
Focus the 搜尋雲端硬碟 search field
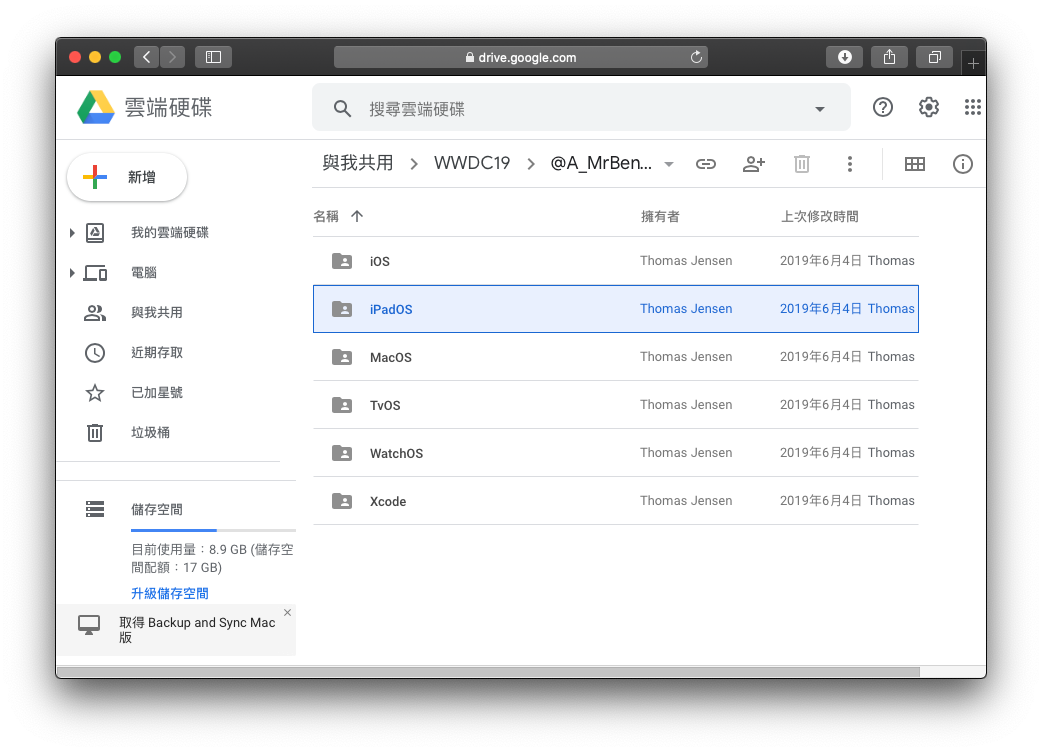click(581, 108)
